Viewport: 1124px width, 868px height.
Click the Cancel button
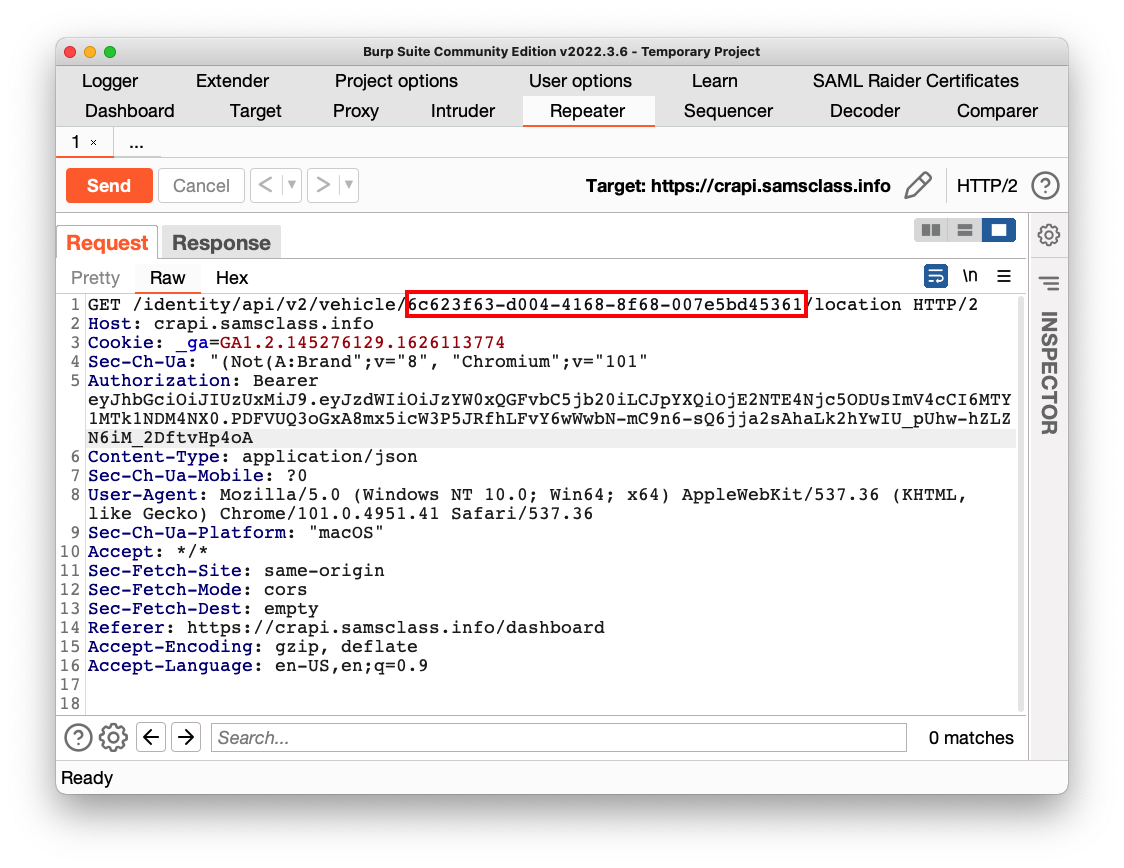201,186
